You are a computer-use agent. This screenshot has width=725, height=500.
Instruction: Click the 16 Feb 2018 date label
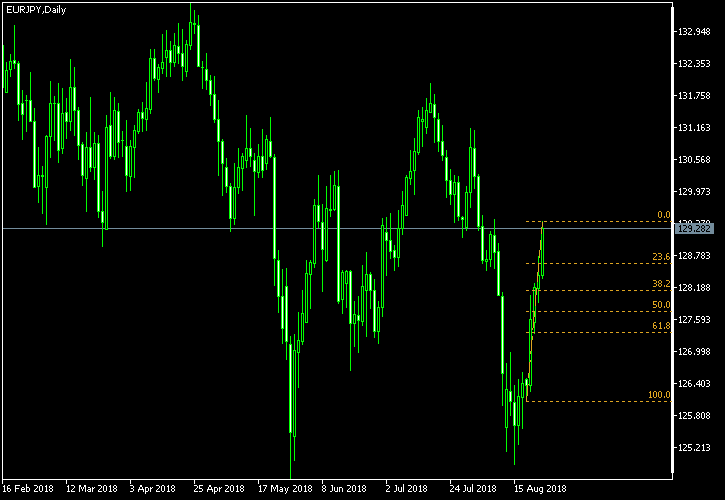28,488
